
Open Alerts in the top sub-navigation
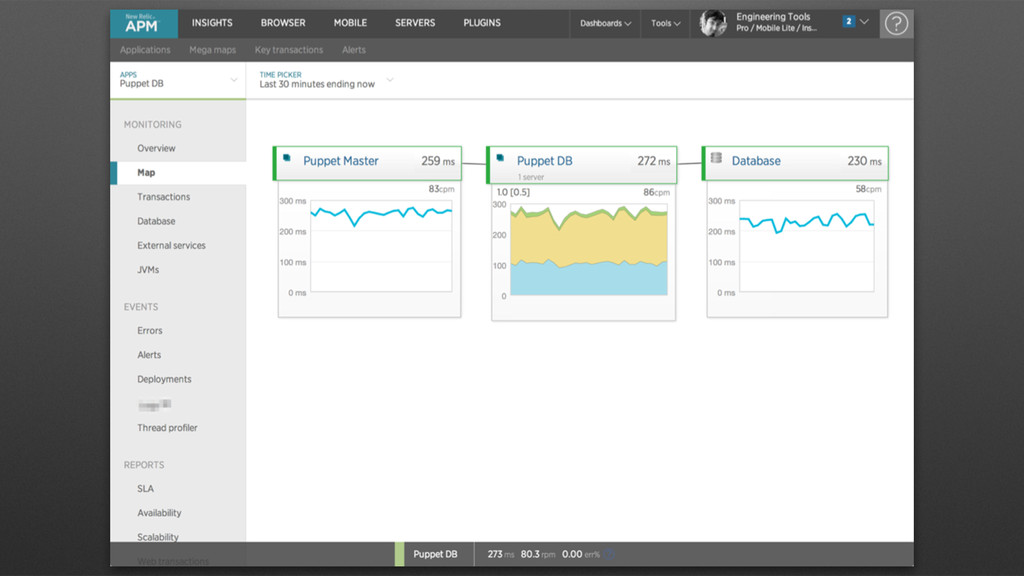pyautogui.click(x=354, y=50)
